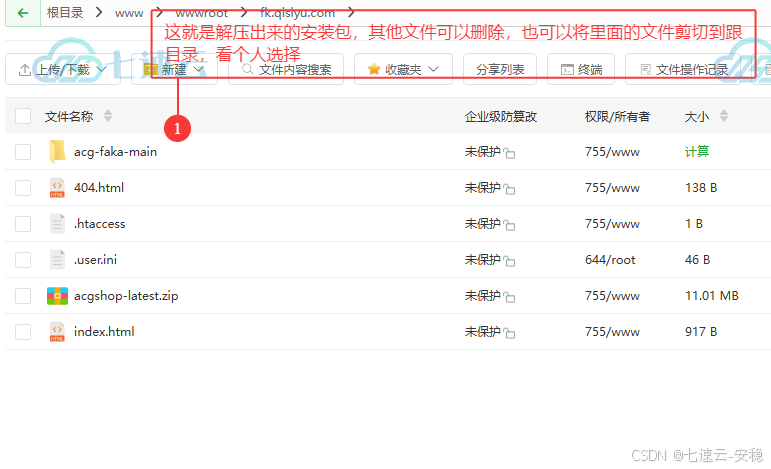The height and width of the screenshot is (469, 771).
Task: Click the .htaccess file name
Action: click(x=100, y=224)
